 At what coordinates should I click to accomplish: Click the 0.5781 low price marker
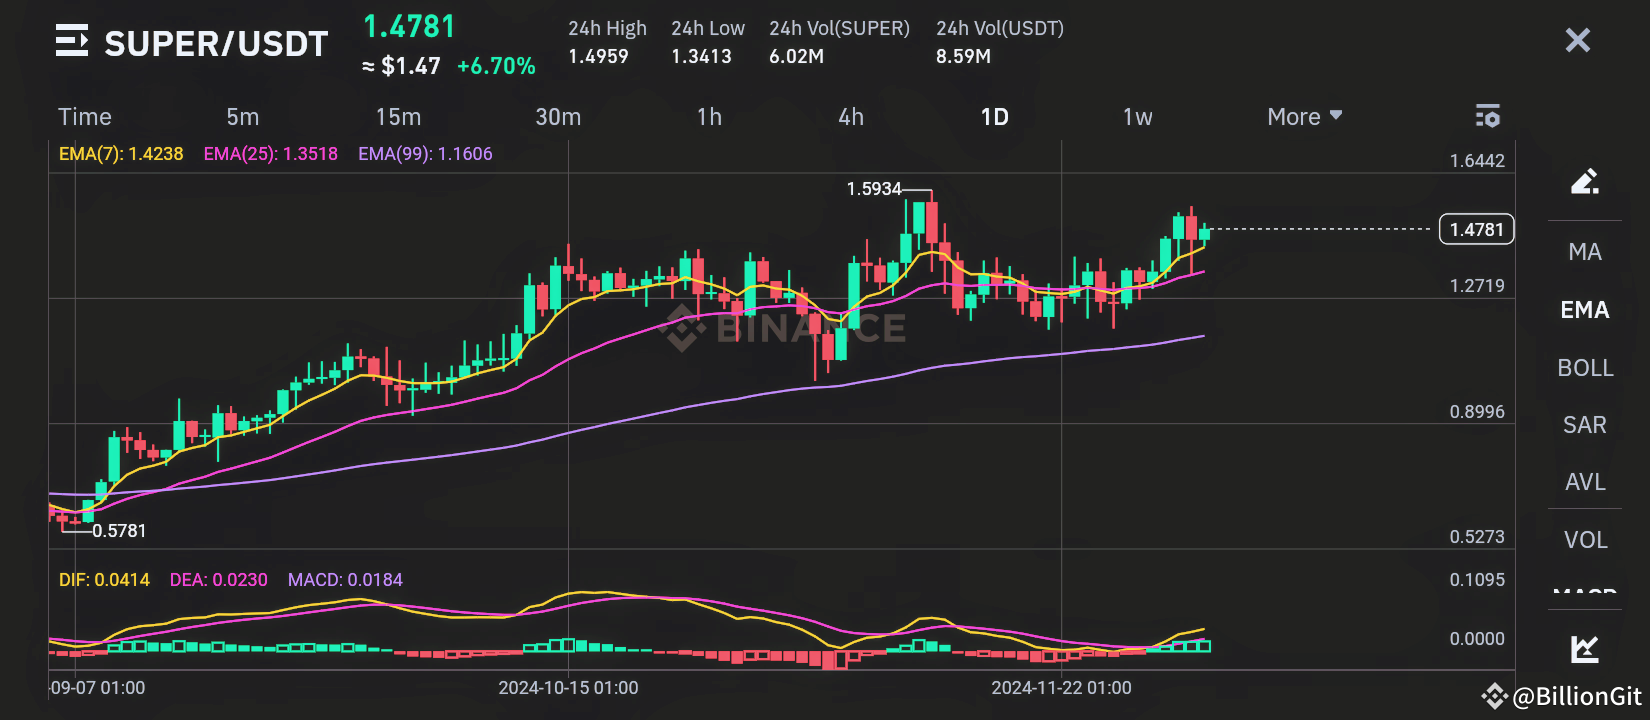tap(119, 531)
